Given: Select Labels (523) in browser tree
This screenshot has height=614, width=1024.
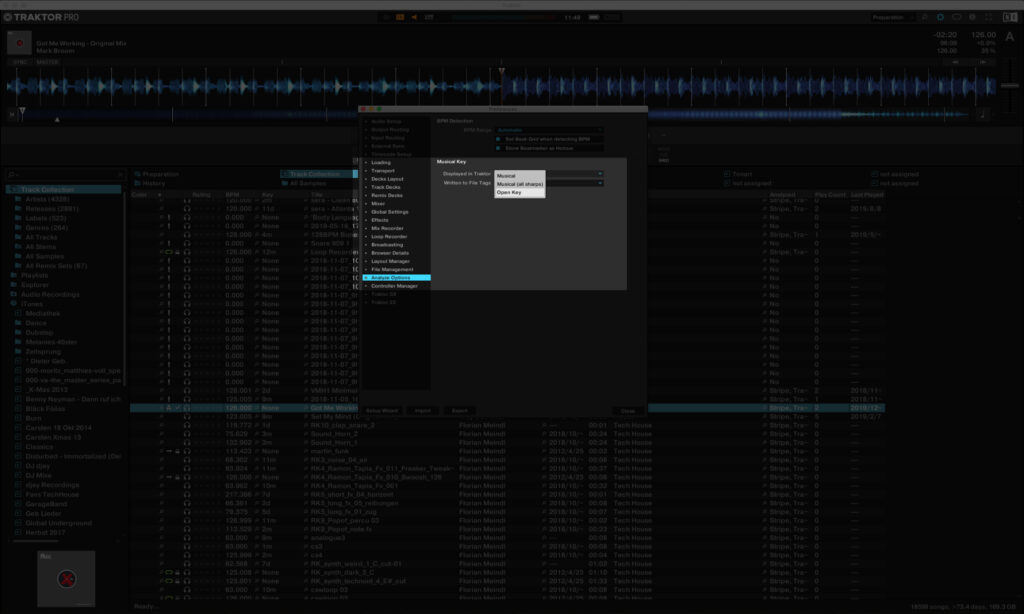Looking at the screenshot, I should [x=46, y=218].
